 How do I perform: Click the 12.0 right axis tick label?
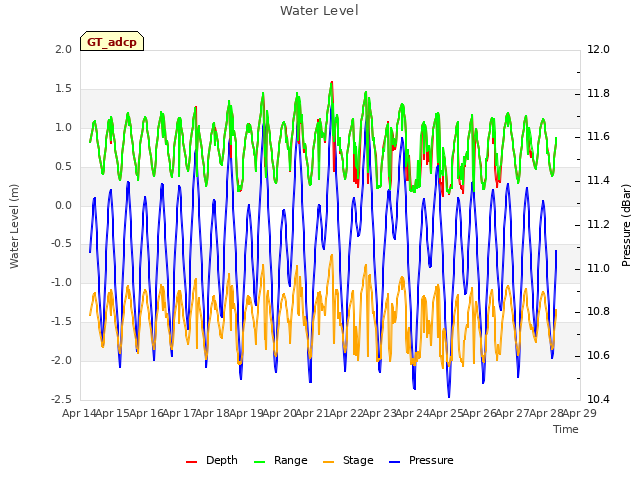tap(598, 49)
